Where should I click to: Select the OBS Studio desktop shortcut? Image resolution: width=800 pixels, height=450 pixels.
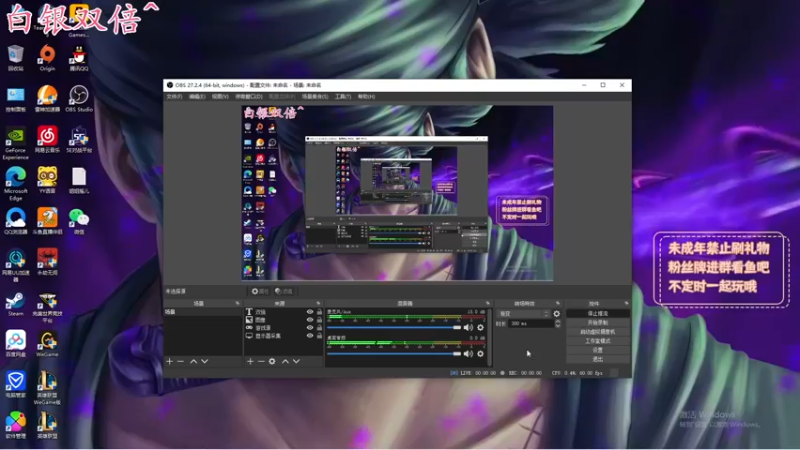(79, 98)
